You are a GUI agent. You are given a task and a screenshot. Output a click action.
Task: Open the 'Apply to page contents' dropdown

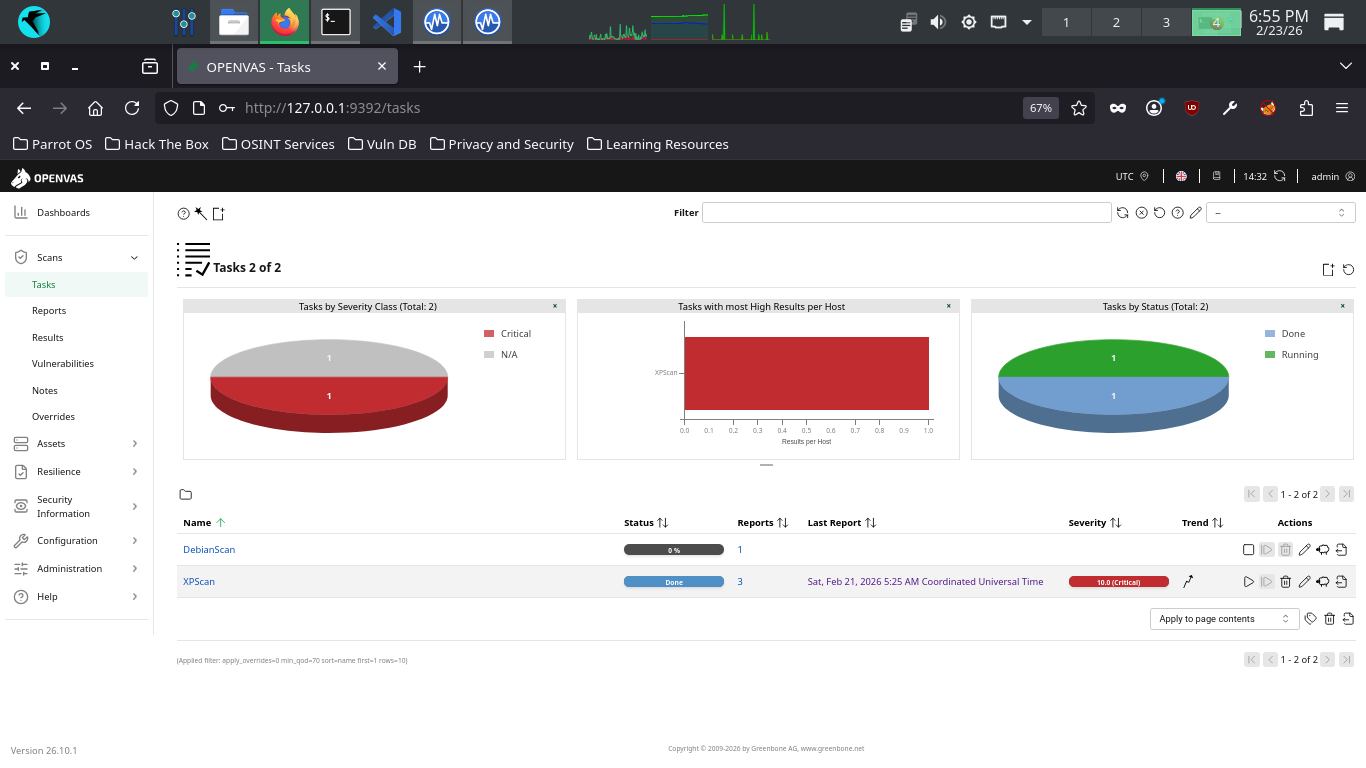(x=1224, y=619)
